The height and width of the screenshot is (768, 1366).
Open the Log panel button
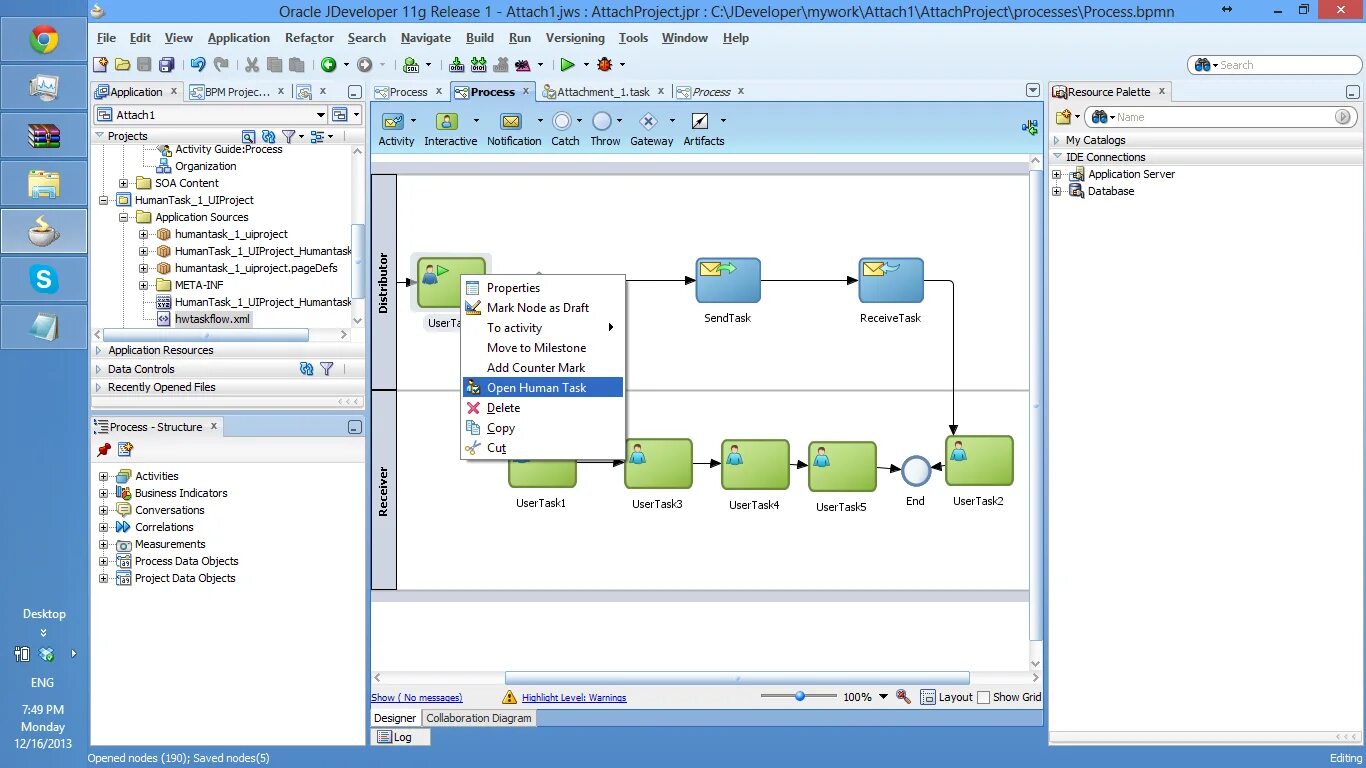401,737
